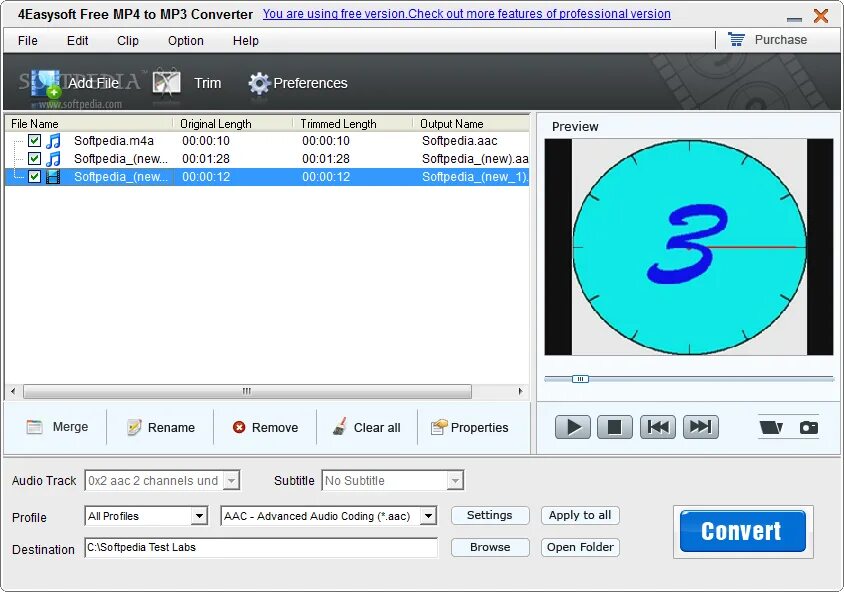Click the Trimmed Length column header
The height and width of the screenshot is (592, 844).
(353, 124)
